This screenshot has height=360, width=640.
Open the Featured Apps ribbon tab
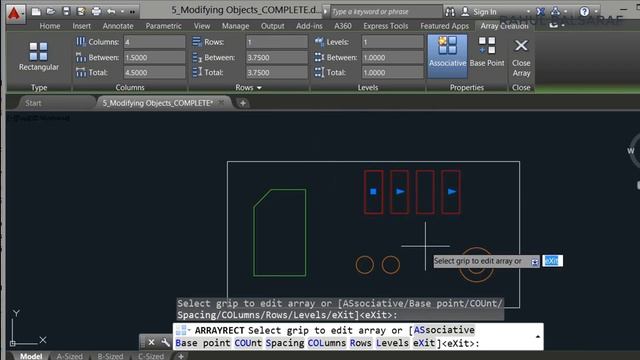pyautogui.click(x=444, y=26)
